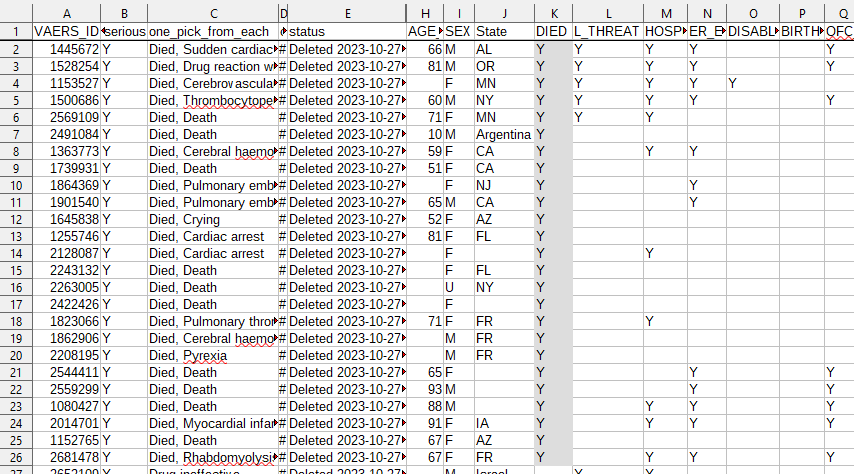Viewport: 854px width, 474px height.
Task: Click the 'Died, Sudden cardiac' cell
Action: [213, 50]
